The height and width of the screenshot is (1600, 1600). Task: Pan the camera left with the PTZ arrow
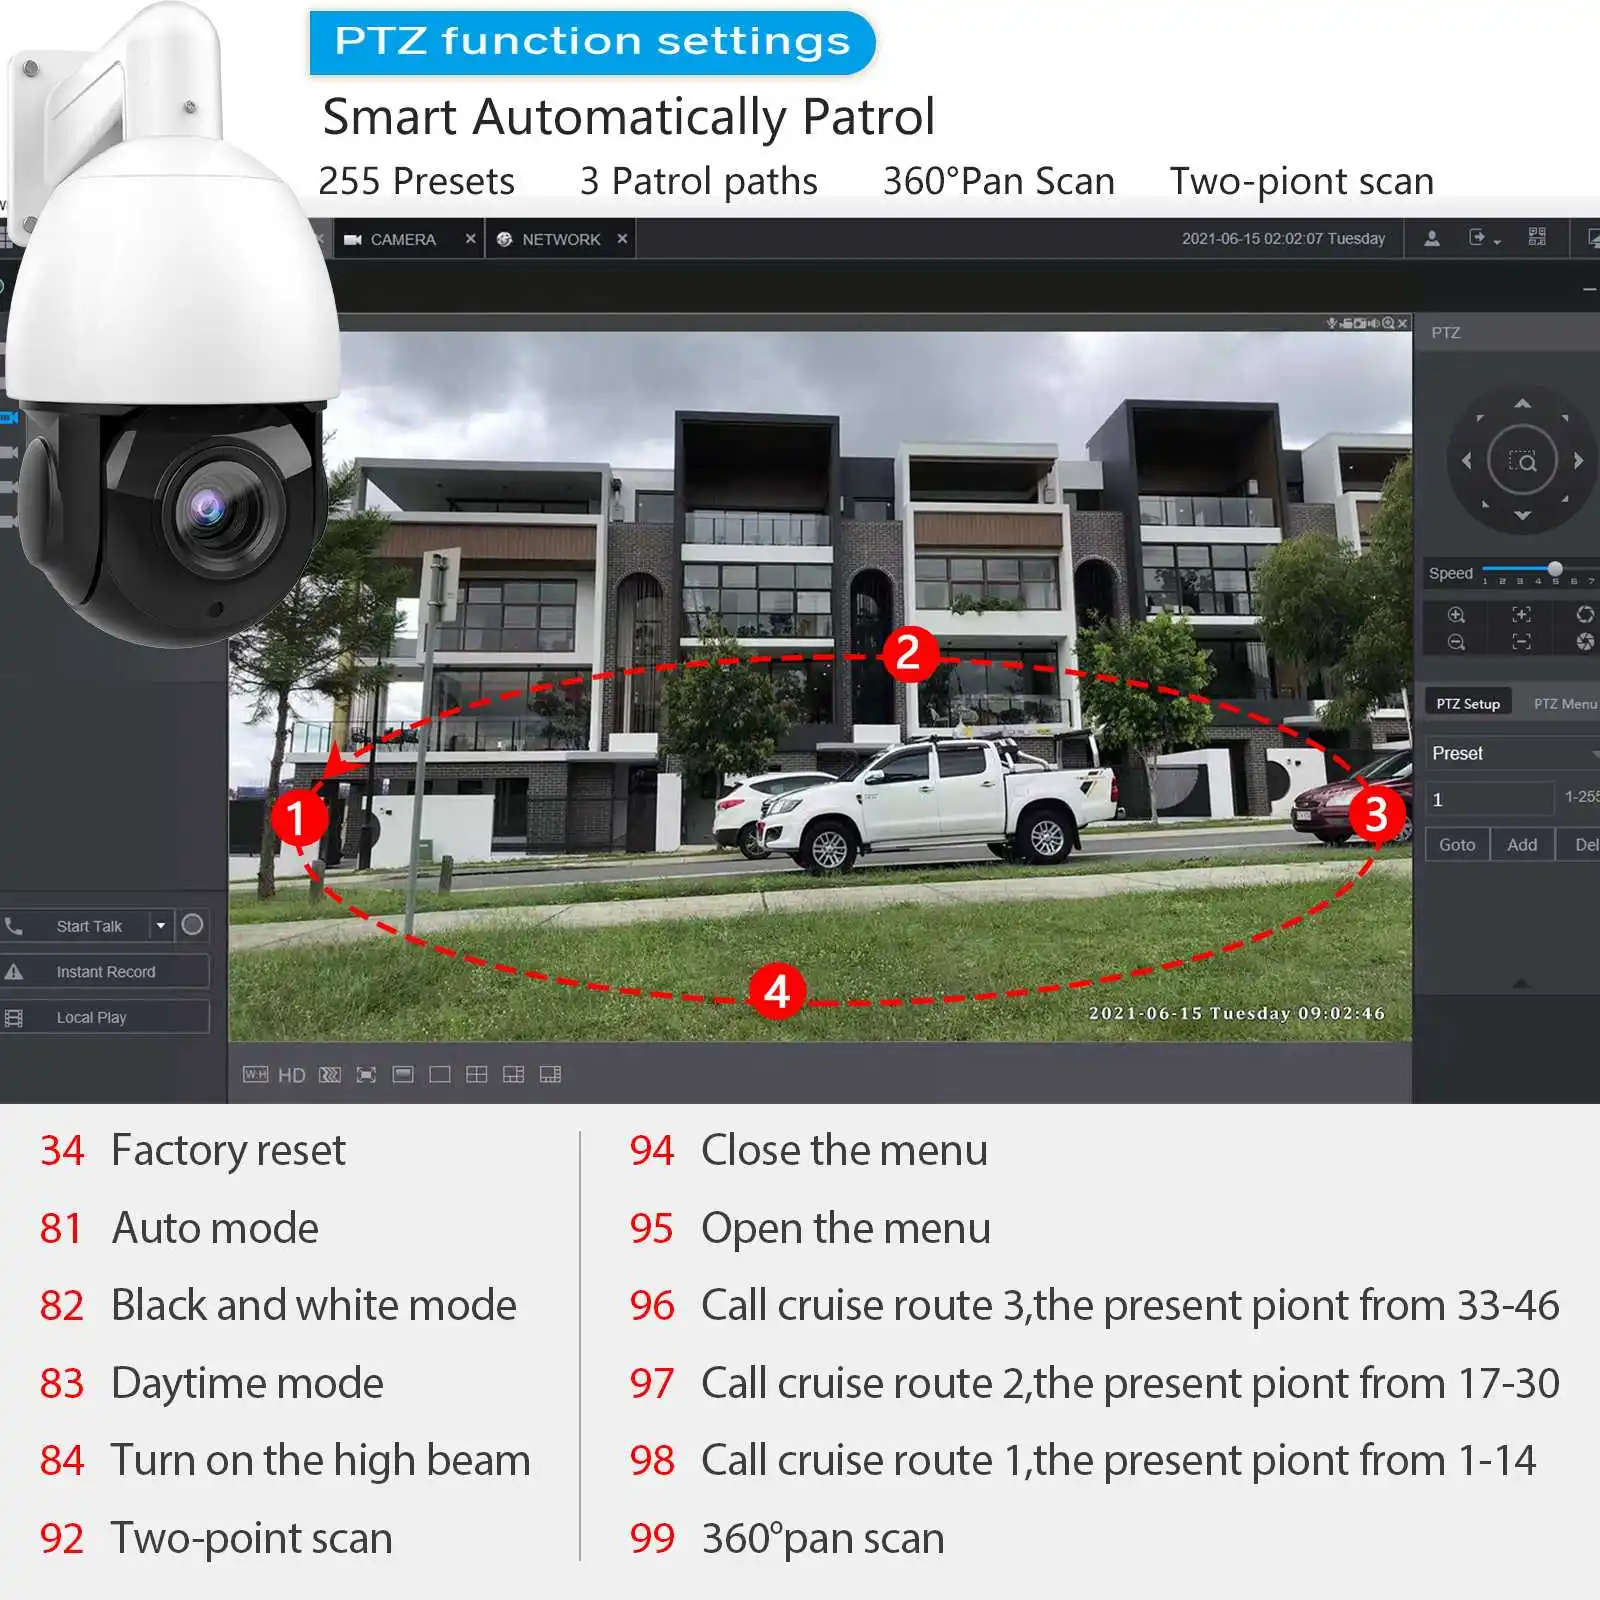coord(1467,460)
